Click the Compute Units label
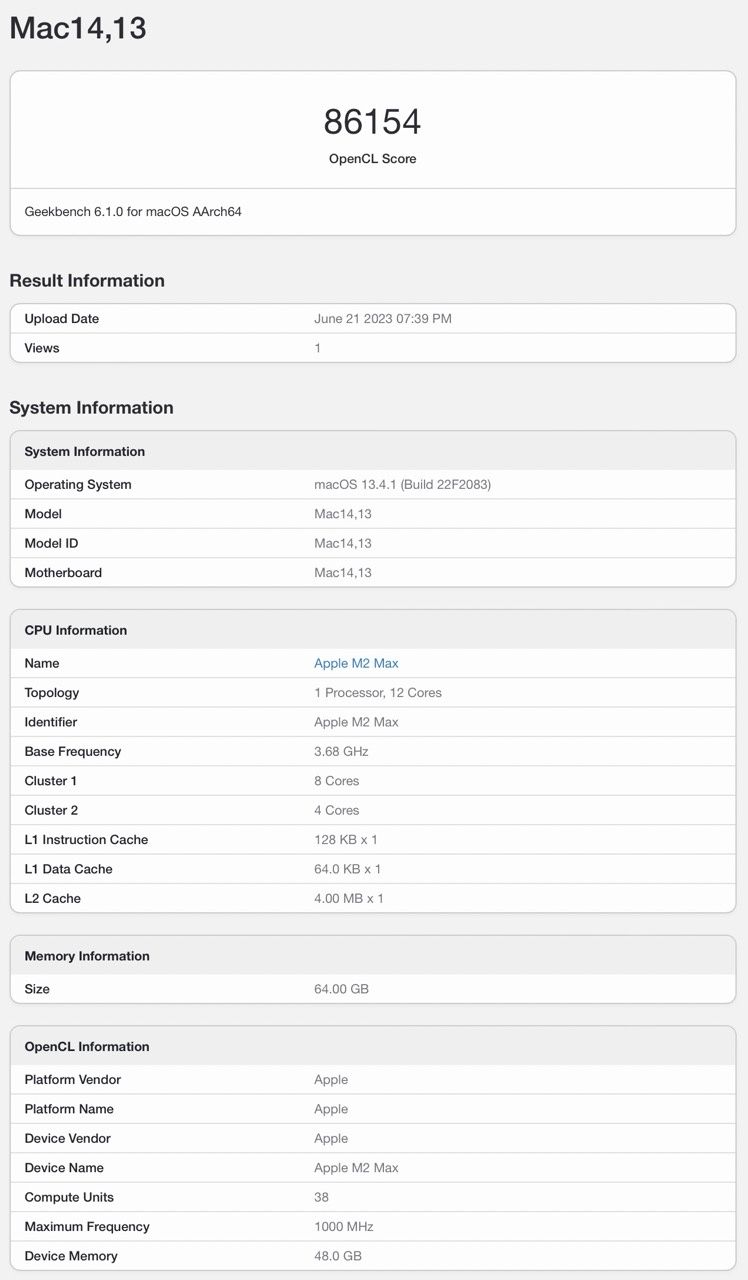The image size is (748, 1280). [x=69, y=1197]
